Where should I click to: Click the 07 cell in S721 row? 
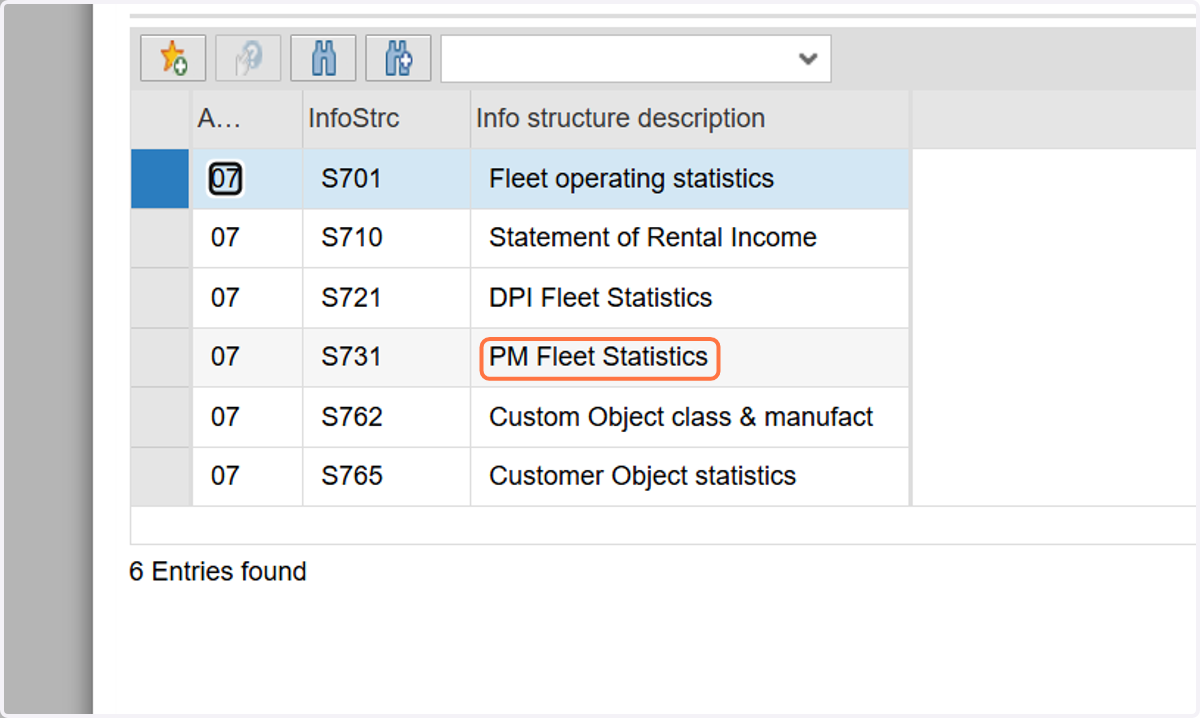click(x=246, y=298)
